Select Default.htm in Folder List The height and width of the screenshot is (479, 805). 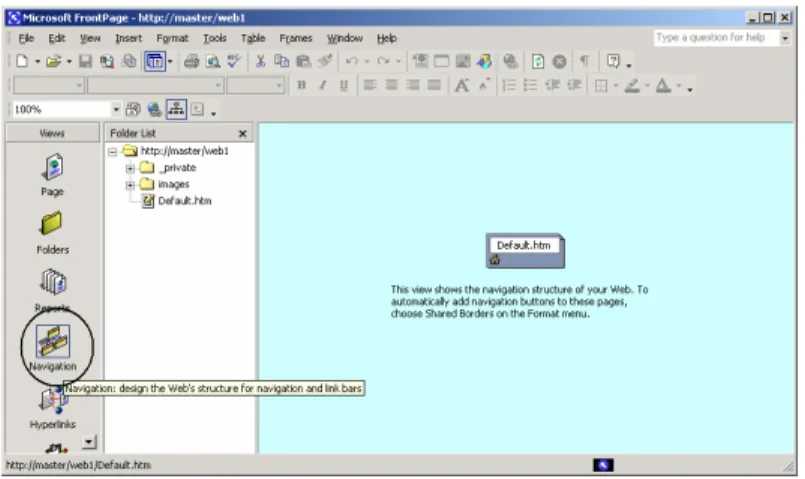[x=184, y=201]
